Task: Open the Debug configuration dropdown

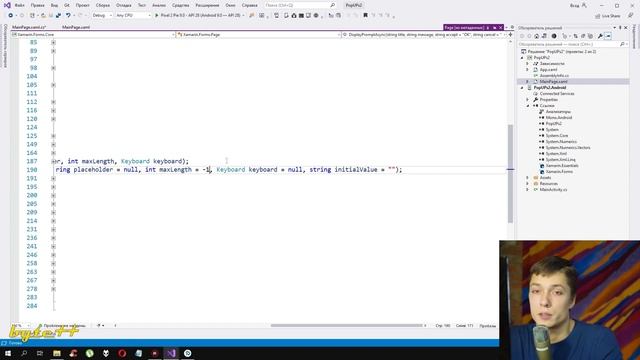Action: [102, 16]
